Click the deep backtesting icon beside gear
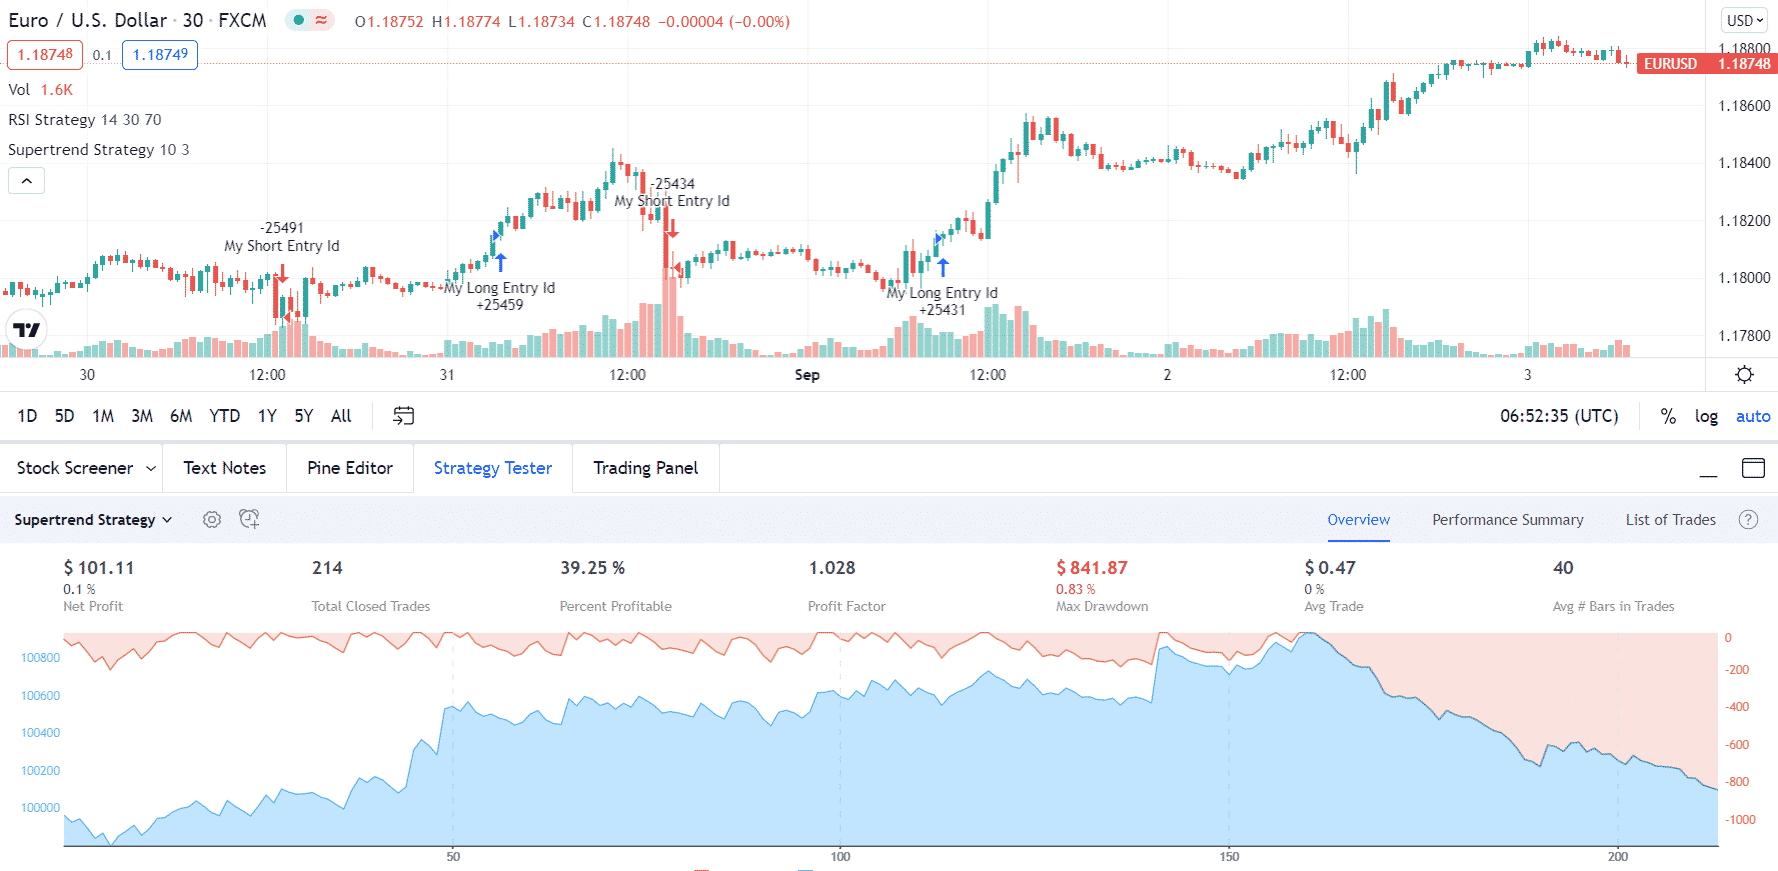 click(x=249, y=519)
